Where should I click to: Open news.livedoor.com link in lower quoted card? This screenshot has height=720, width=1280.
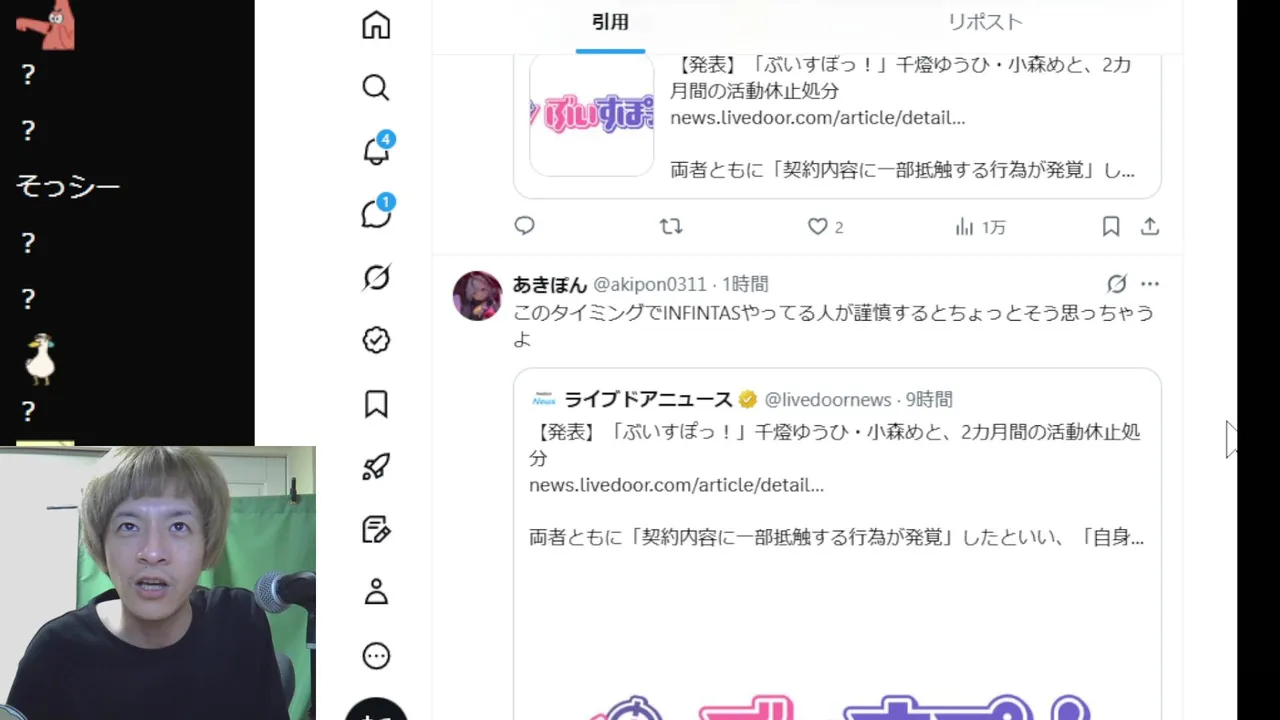coord(676,485)
